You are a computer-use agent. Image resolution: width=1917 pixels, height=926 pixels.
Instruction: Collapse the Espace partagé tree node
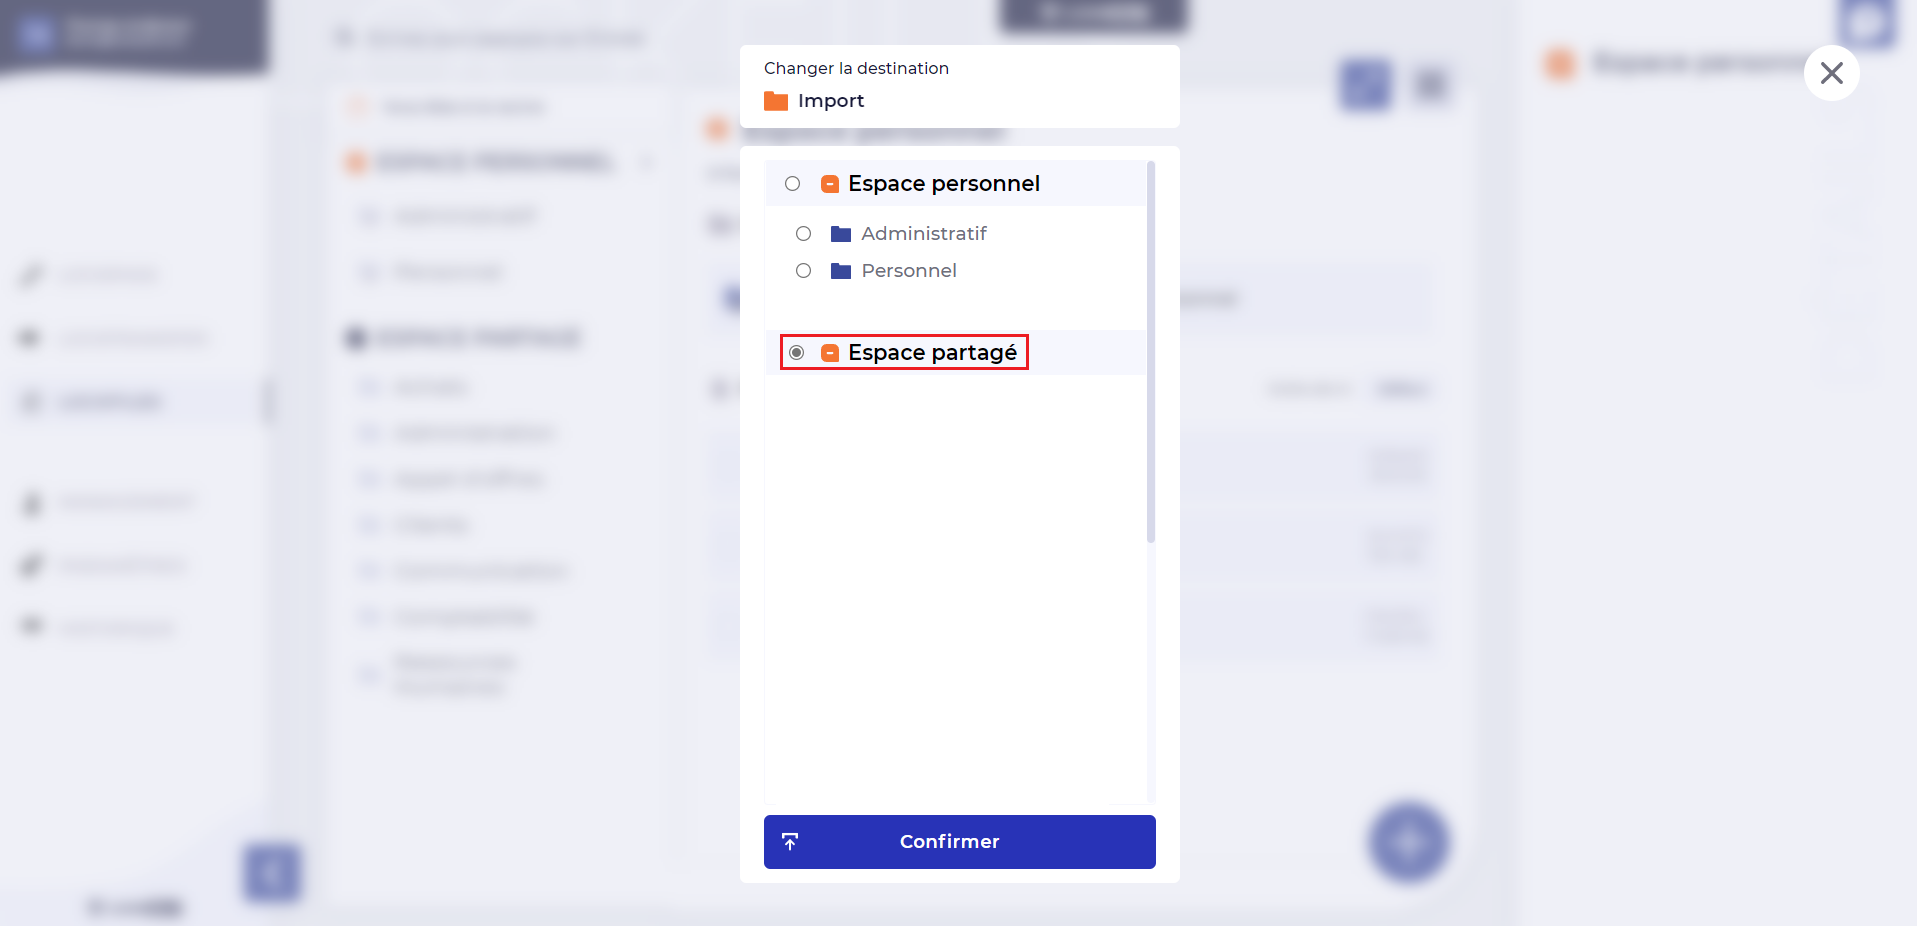[x=830, y=353]
